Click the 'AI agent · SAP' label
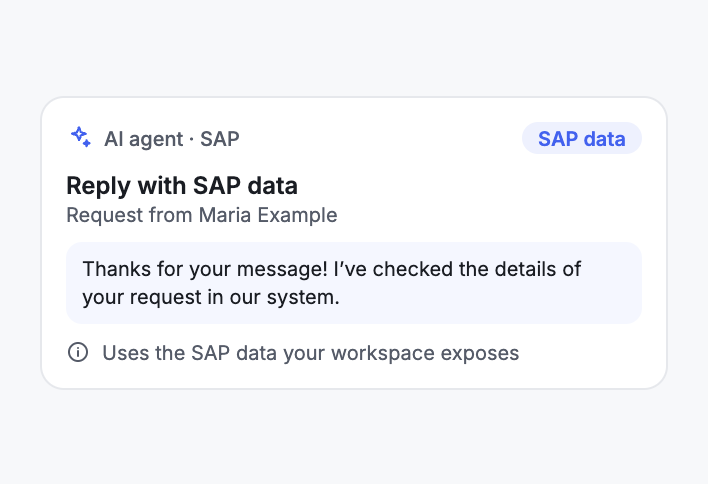The height and width of the screenshot is (484, 708). click(172, 139)
